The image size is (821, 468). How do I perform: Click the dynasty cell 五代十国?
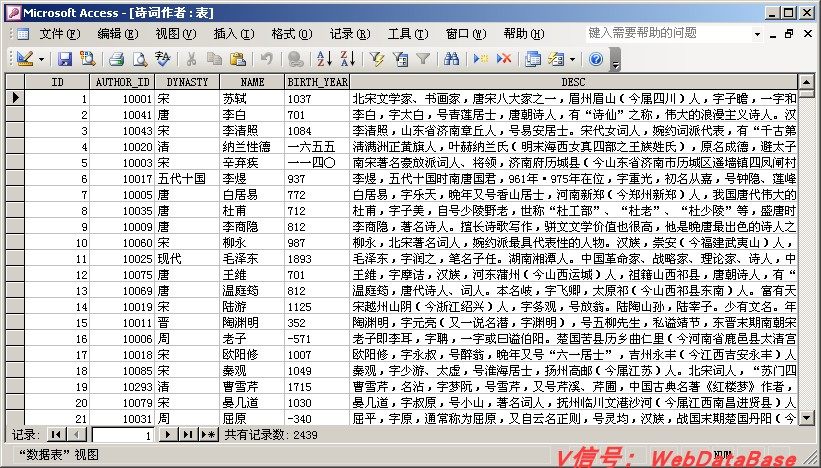tap(187, 179)
